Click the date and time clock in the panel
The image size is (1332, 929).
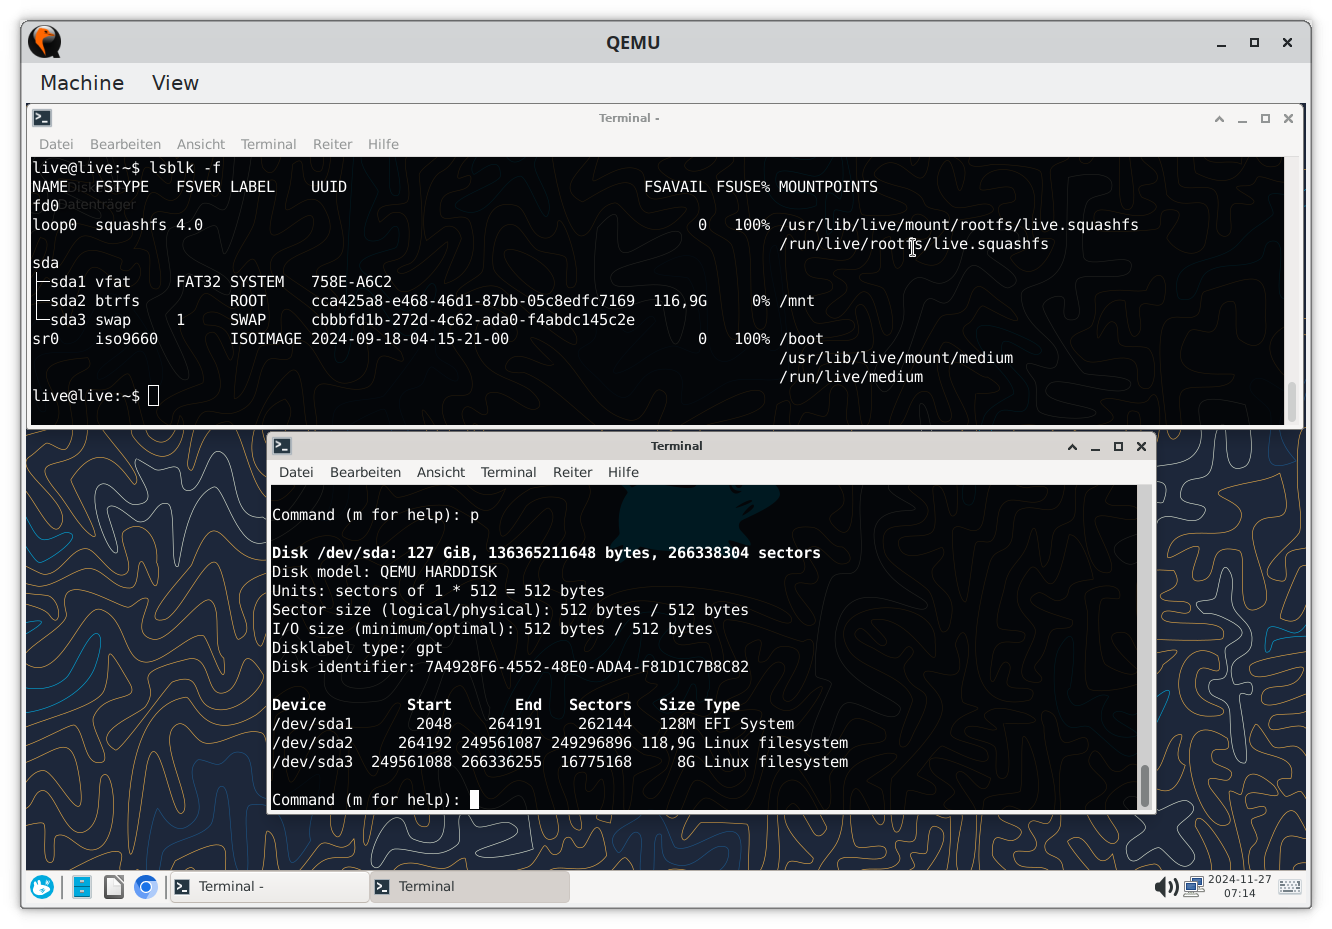(1239, 887)
